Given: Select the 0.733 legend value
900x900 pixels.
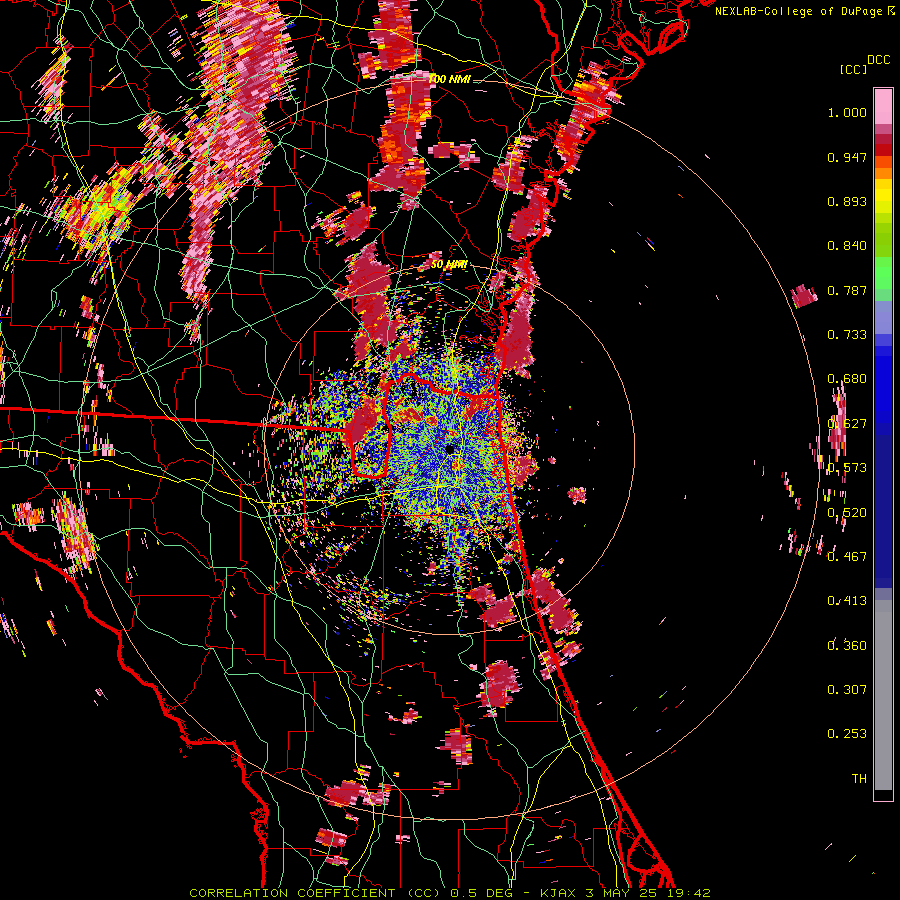Looking at the screenshot, I should [847, 335].
